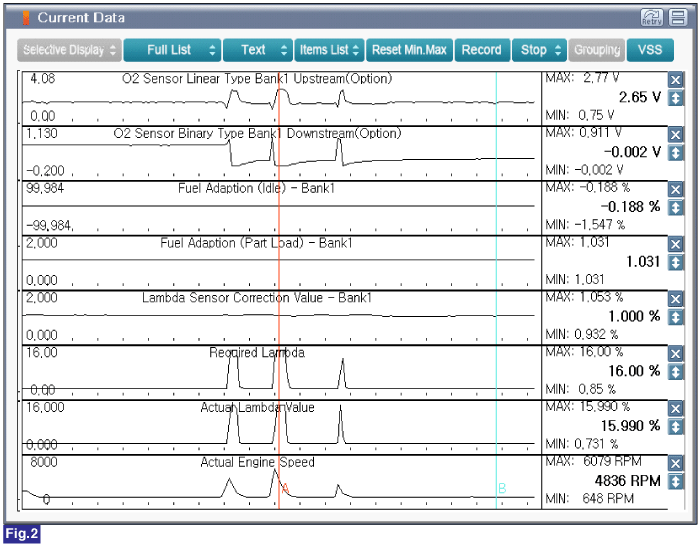This screenshot has height=545, width=700.
Task: Click the Retry icon in title bar
Action: click(652, 18)
